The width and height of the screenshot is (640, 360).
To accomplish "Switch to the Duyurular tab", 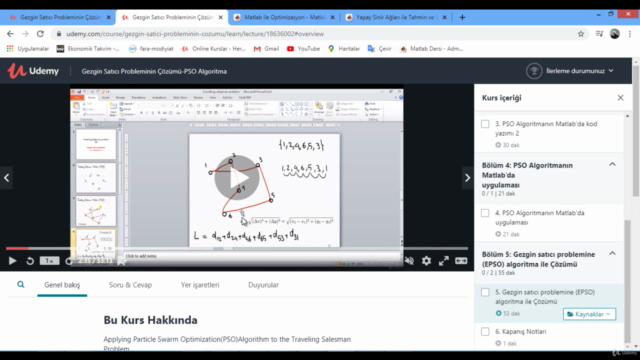I will [263, 285].
